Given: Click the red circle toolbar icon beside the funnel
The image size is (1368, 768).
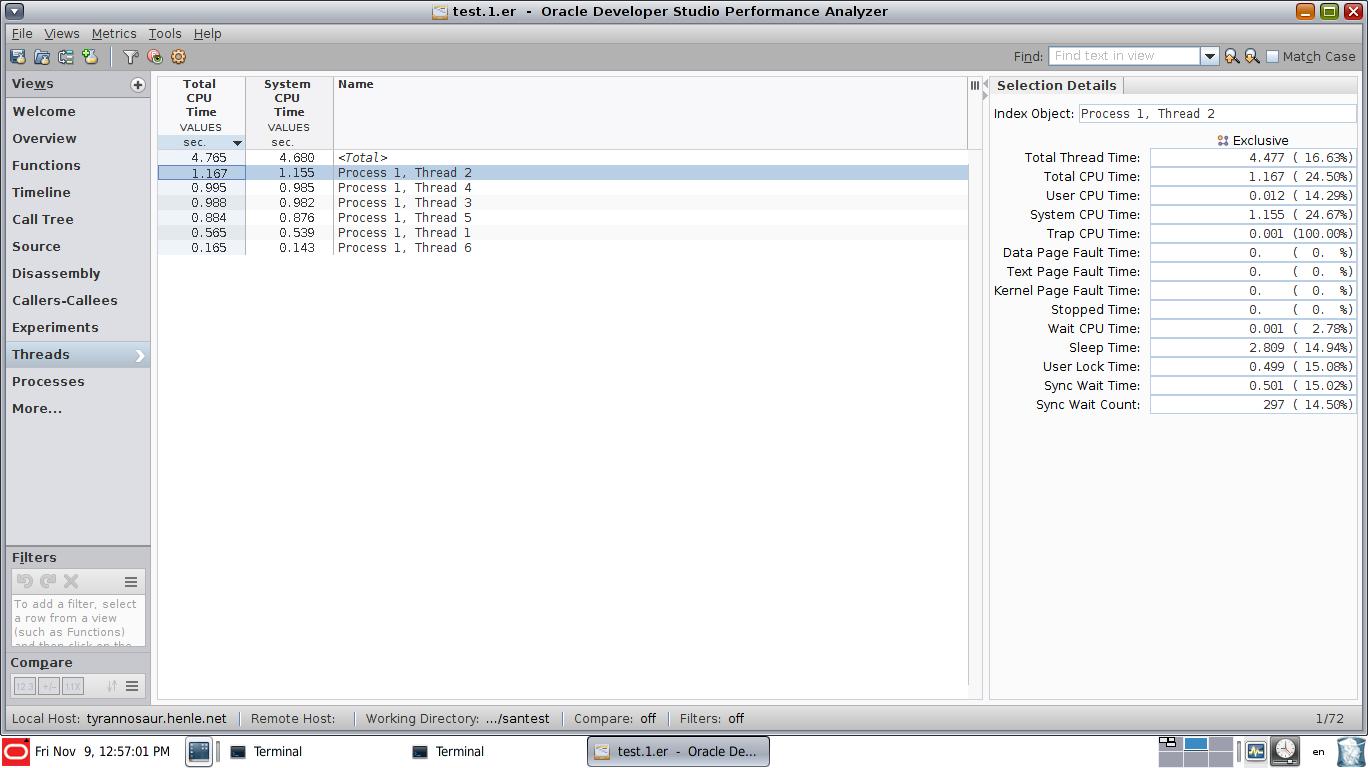Looking at the screenshot, I should click(x=154, y=57).
